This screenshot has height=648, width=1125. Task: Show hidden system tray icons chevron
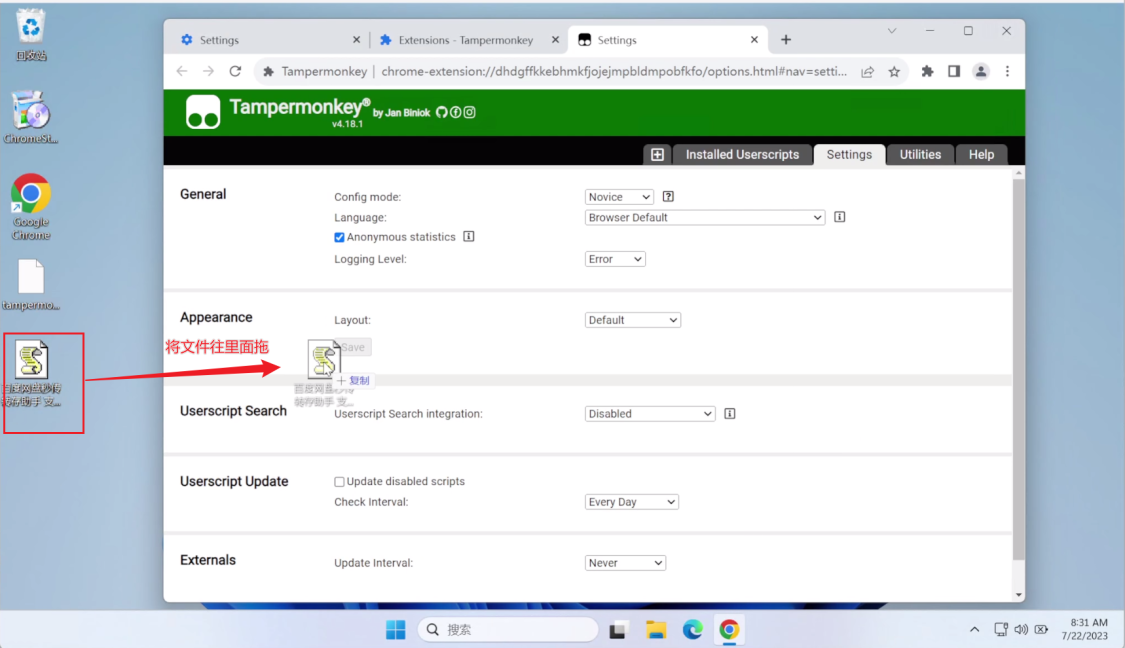974,629
